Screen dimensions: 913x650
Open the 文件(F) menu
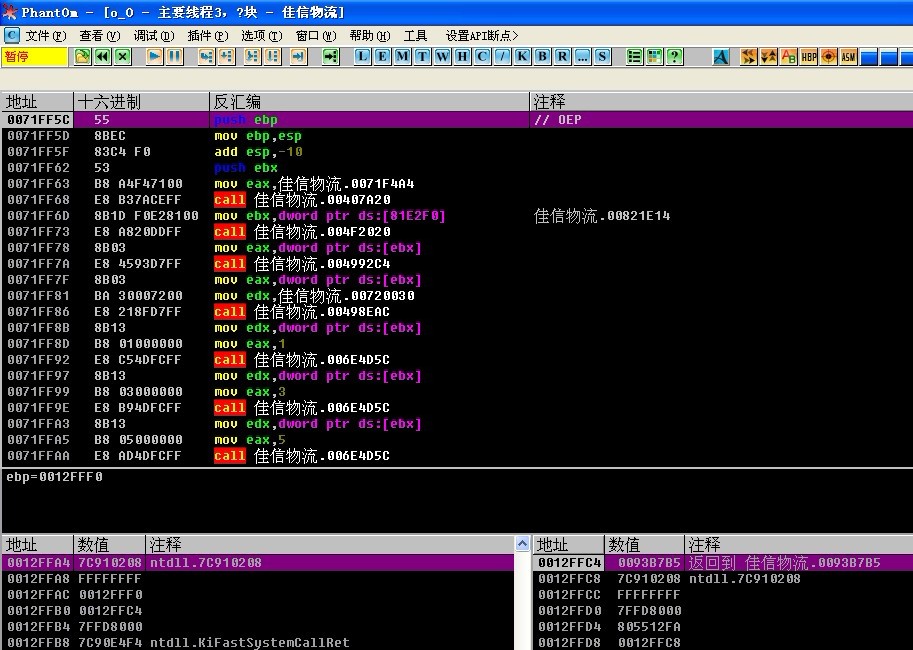46,36
